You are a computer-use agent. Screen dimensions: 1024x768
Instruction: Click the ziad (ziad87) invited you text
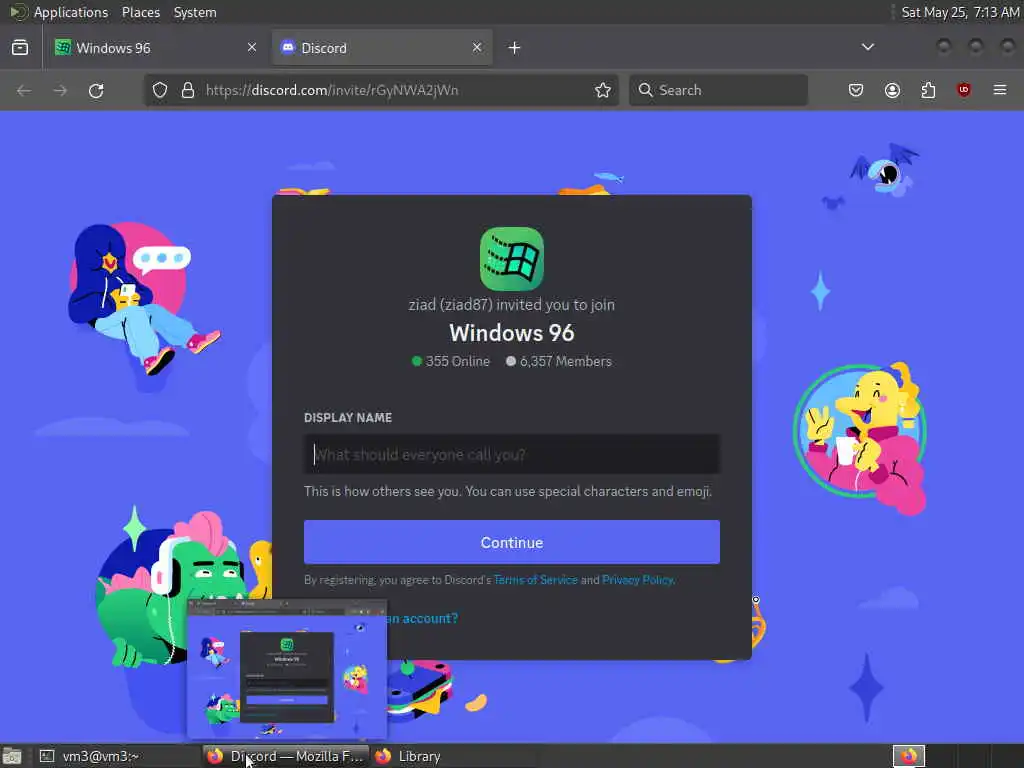(512, 305)
